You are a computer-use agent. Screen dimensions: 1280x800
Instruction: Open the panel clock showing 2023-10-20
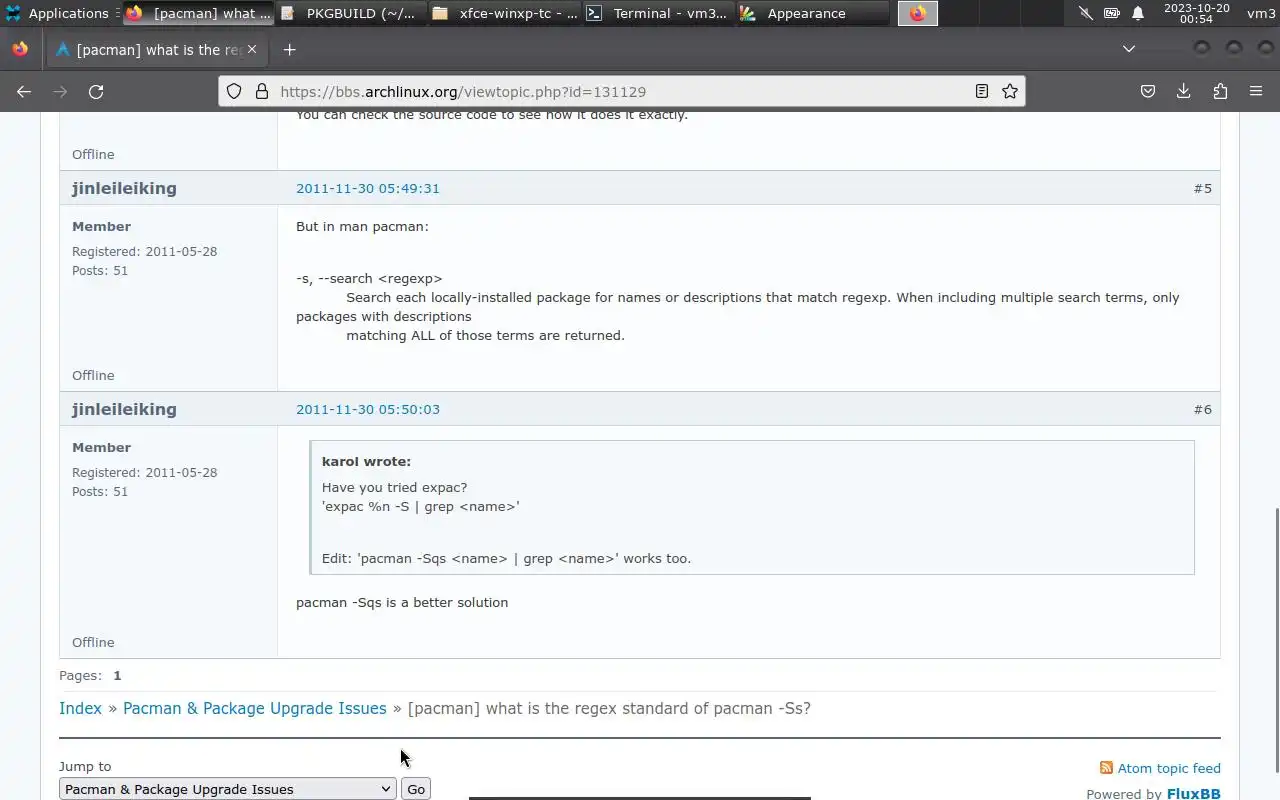pos(1196,13)
